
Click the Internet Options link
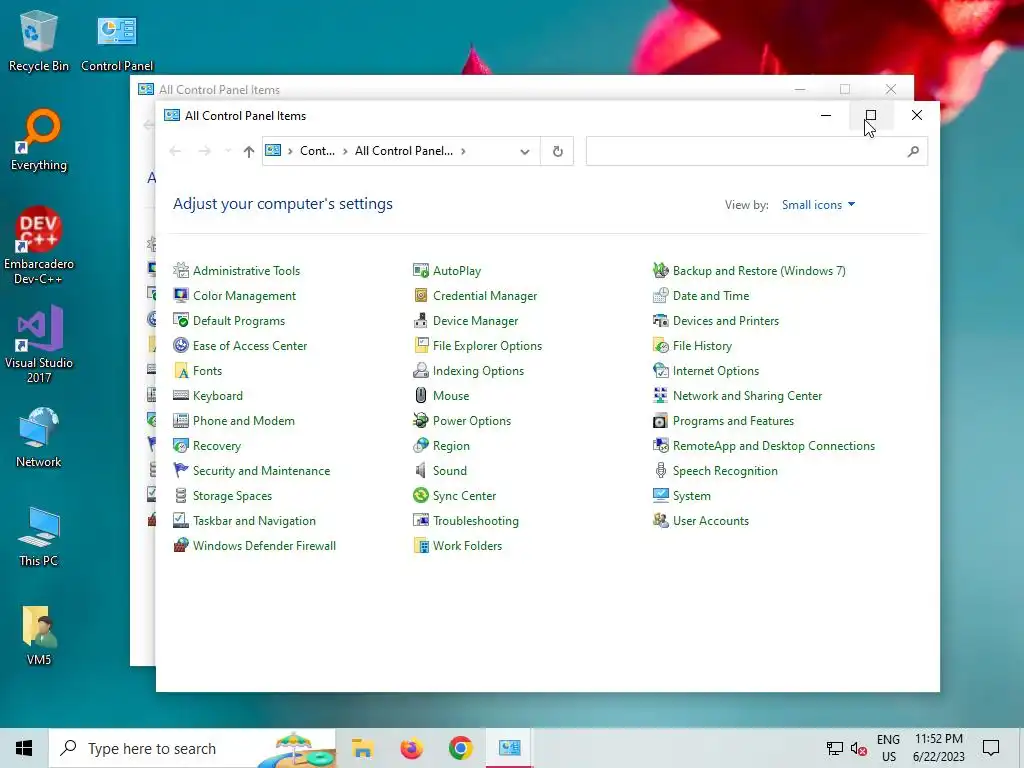pos(716,370)
